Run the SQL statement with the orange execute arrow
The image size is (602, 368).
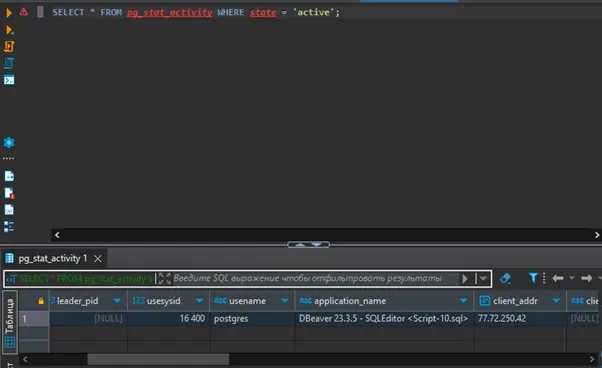[x=8, y=13]
